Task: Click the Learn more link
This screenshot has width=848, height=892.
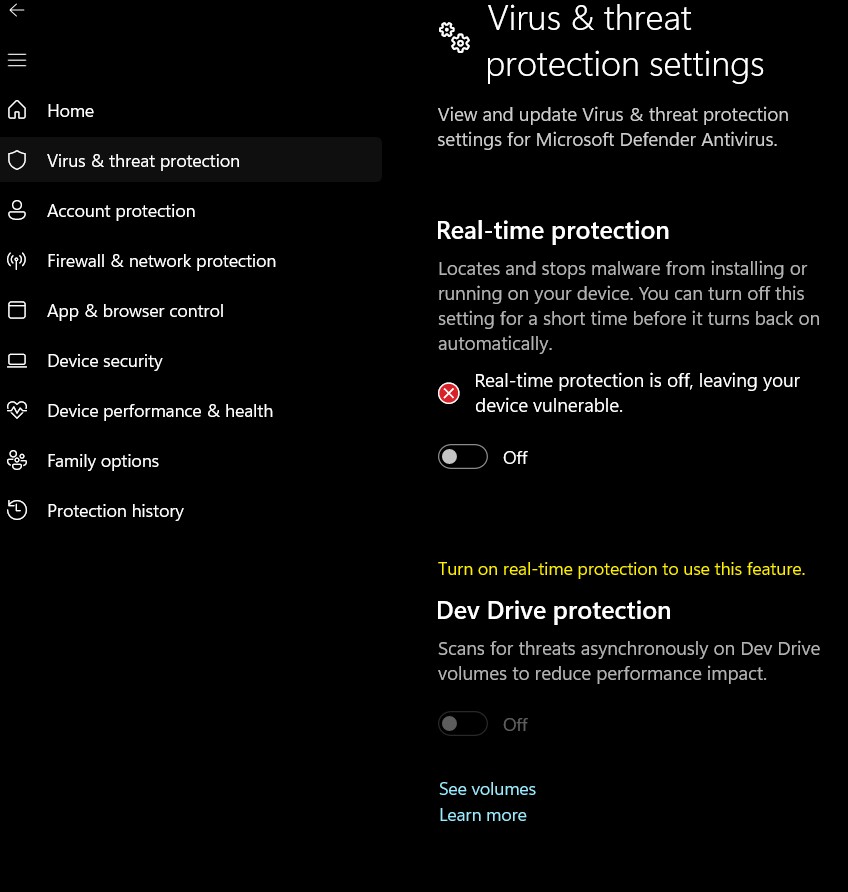Action: (482, 815)
